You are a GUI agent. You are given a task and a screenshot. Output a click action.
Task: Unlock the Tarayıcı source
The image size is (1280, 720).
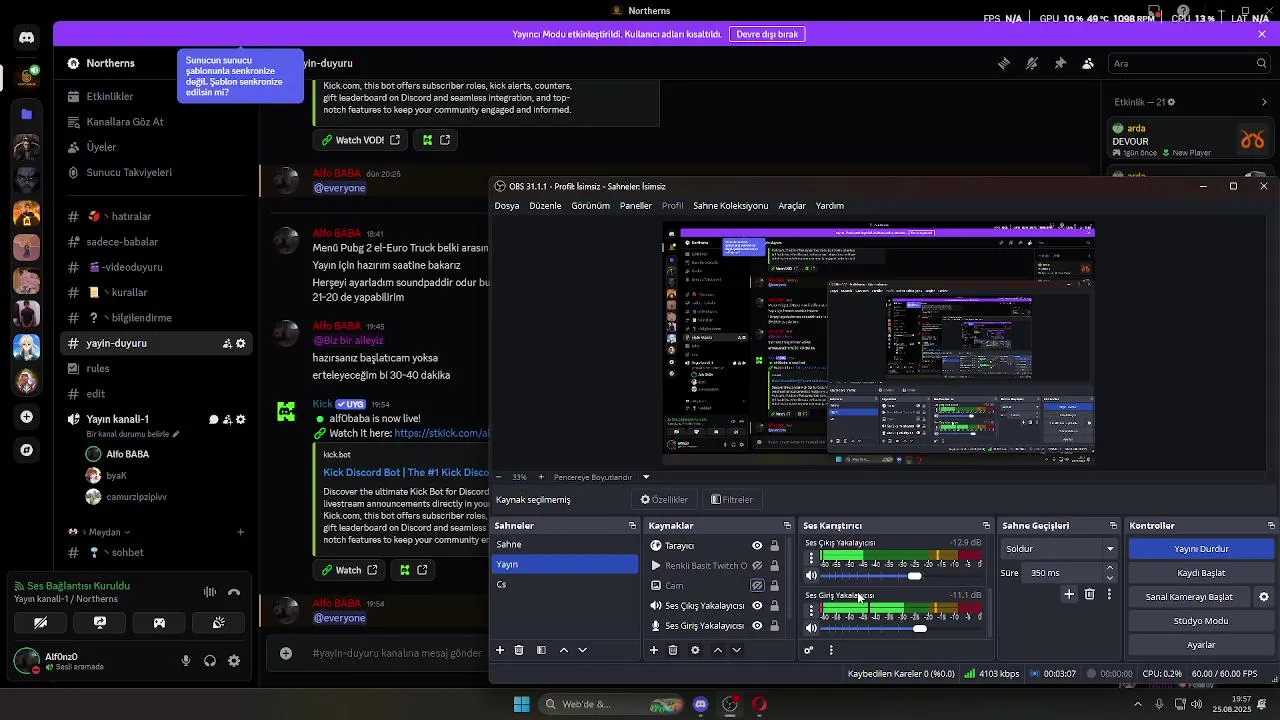pos(774,546)
